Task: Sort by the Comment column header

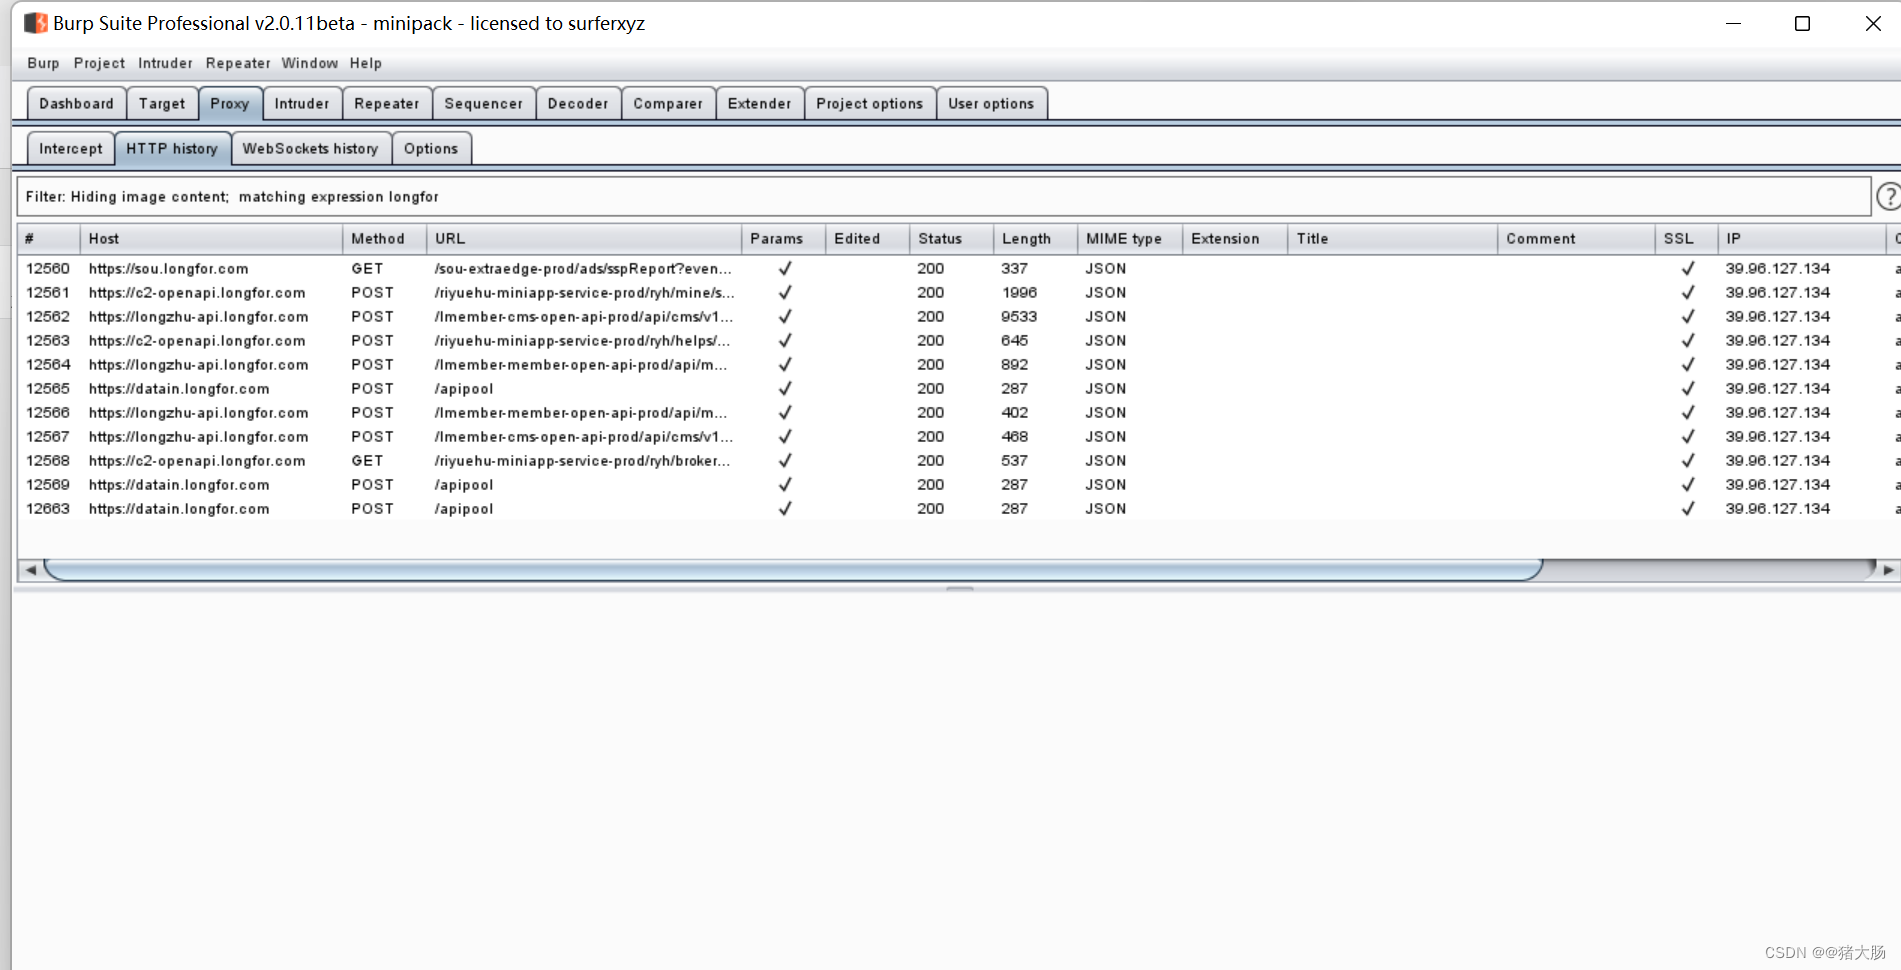Action: coord(1576,238)
